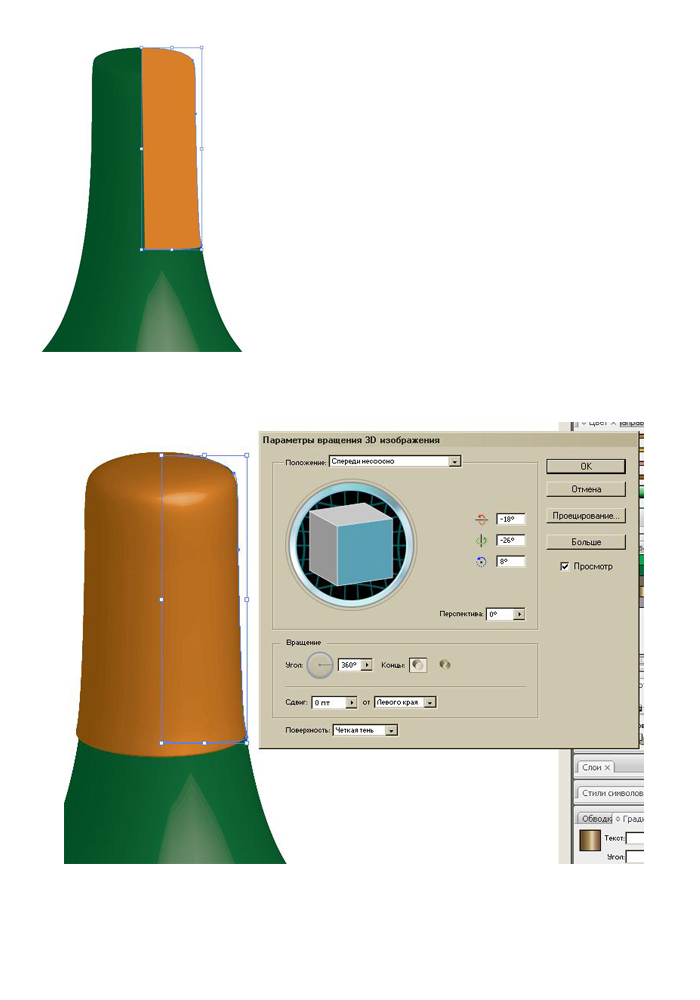Toggle the Просмотр preview checkbox
This screenshot has height=1000, width=700.
[x=564, y=566]
